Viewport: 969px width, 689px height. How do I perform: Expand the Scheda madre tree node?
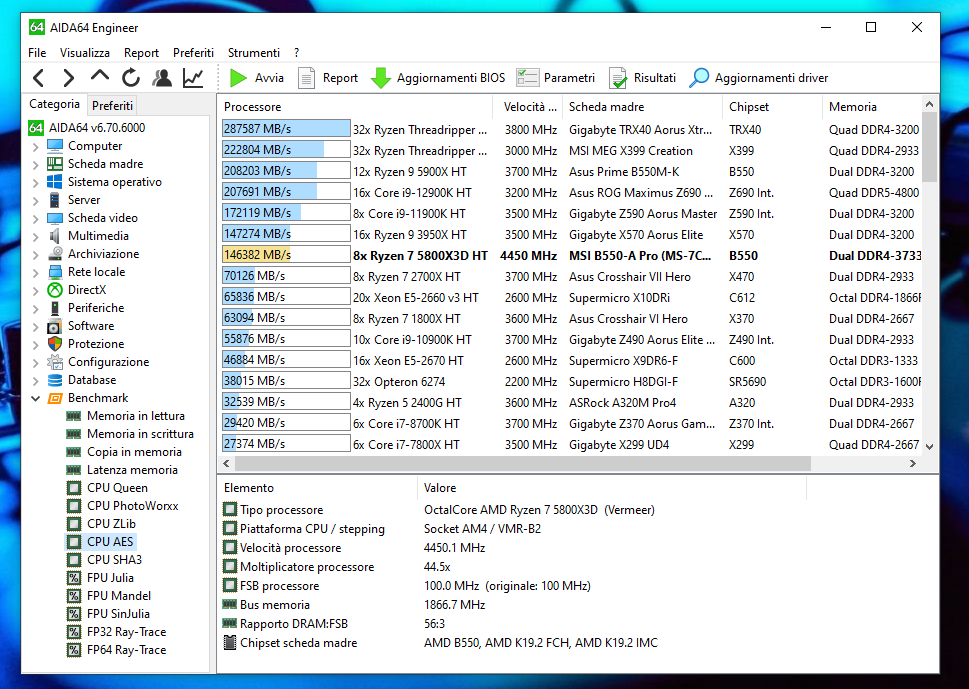pyautogui.click(x=35, y=165)
